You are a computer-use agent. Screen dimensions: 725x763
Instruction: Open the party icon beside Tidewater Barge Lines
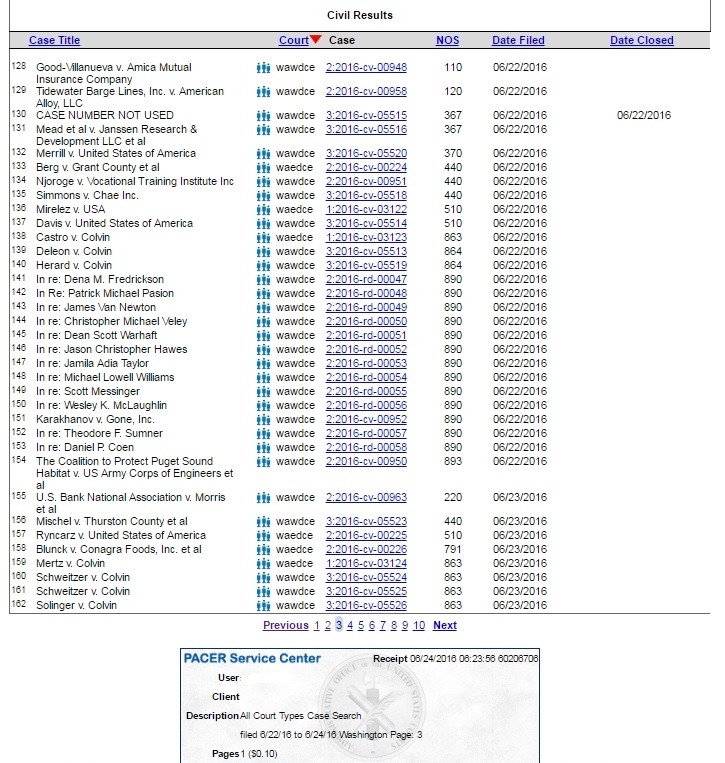(264, 92)
